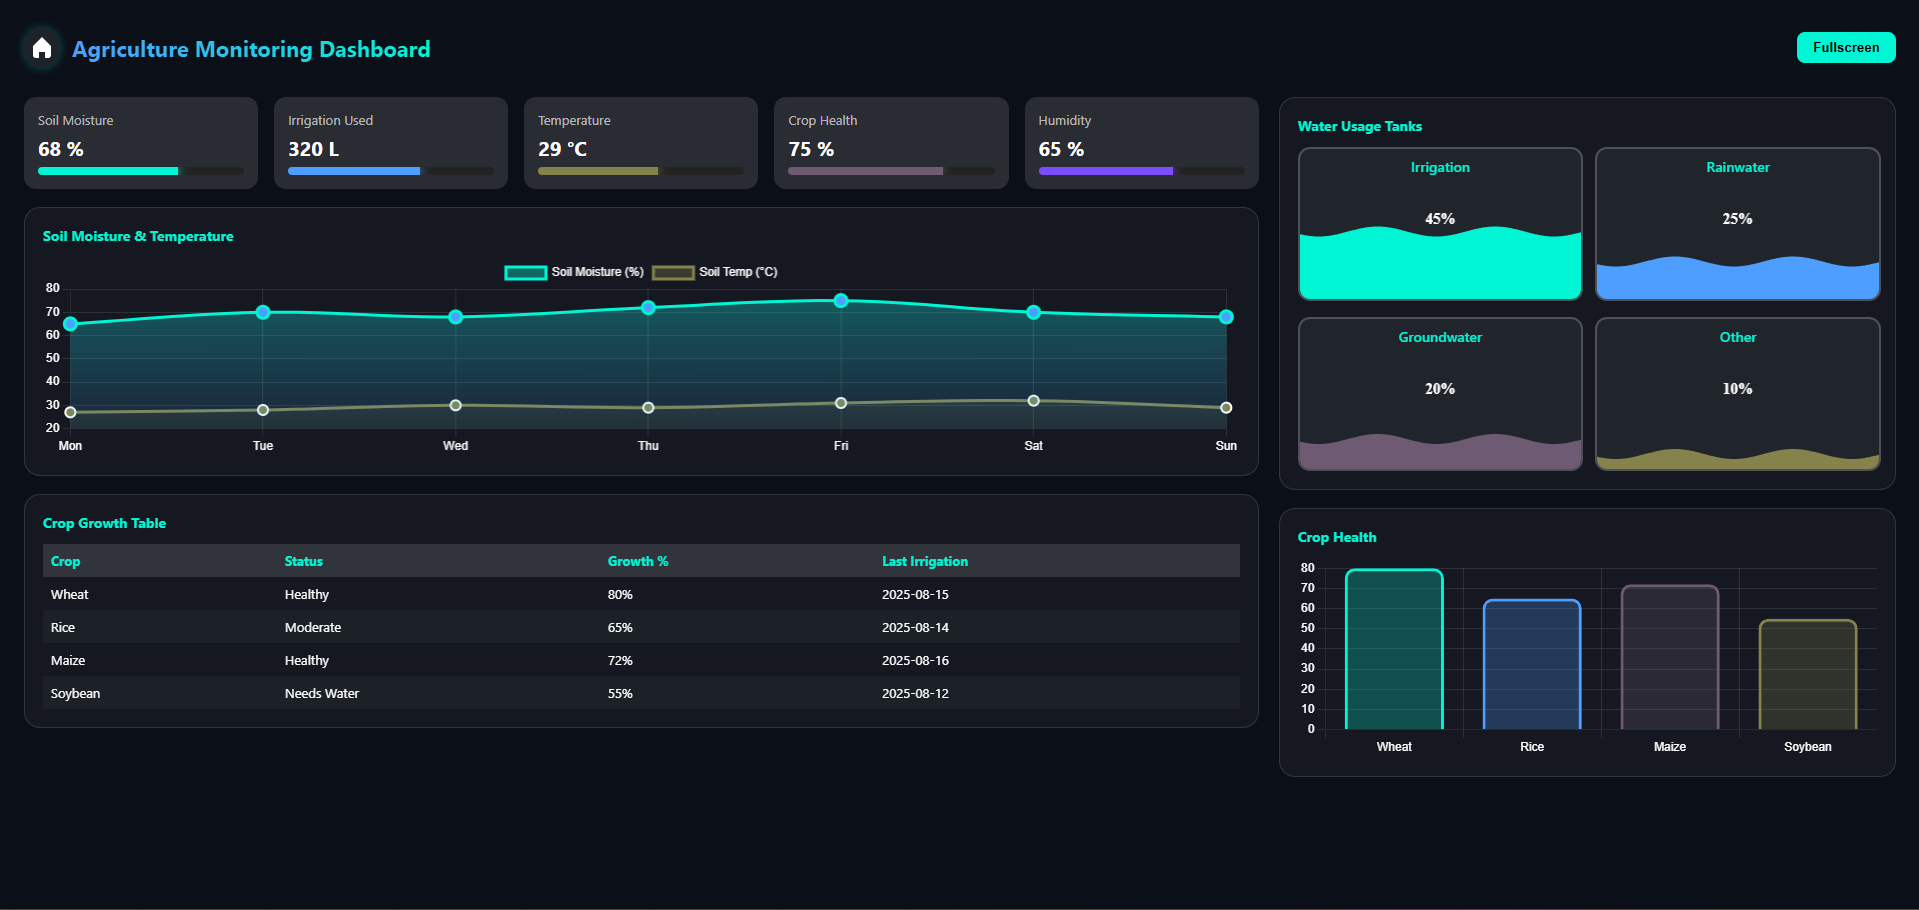Viewport: 1919px width, 910px height.
Task: Click Saturday's soil temperature data point
Action: (x=1033, y=401)
